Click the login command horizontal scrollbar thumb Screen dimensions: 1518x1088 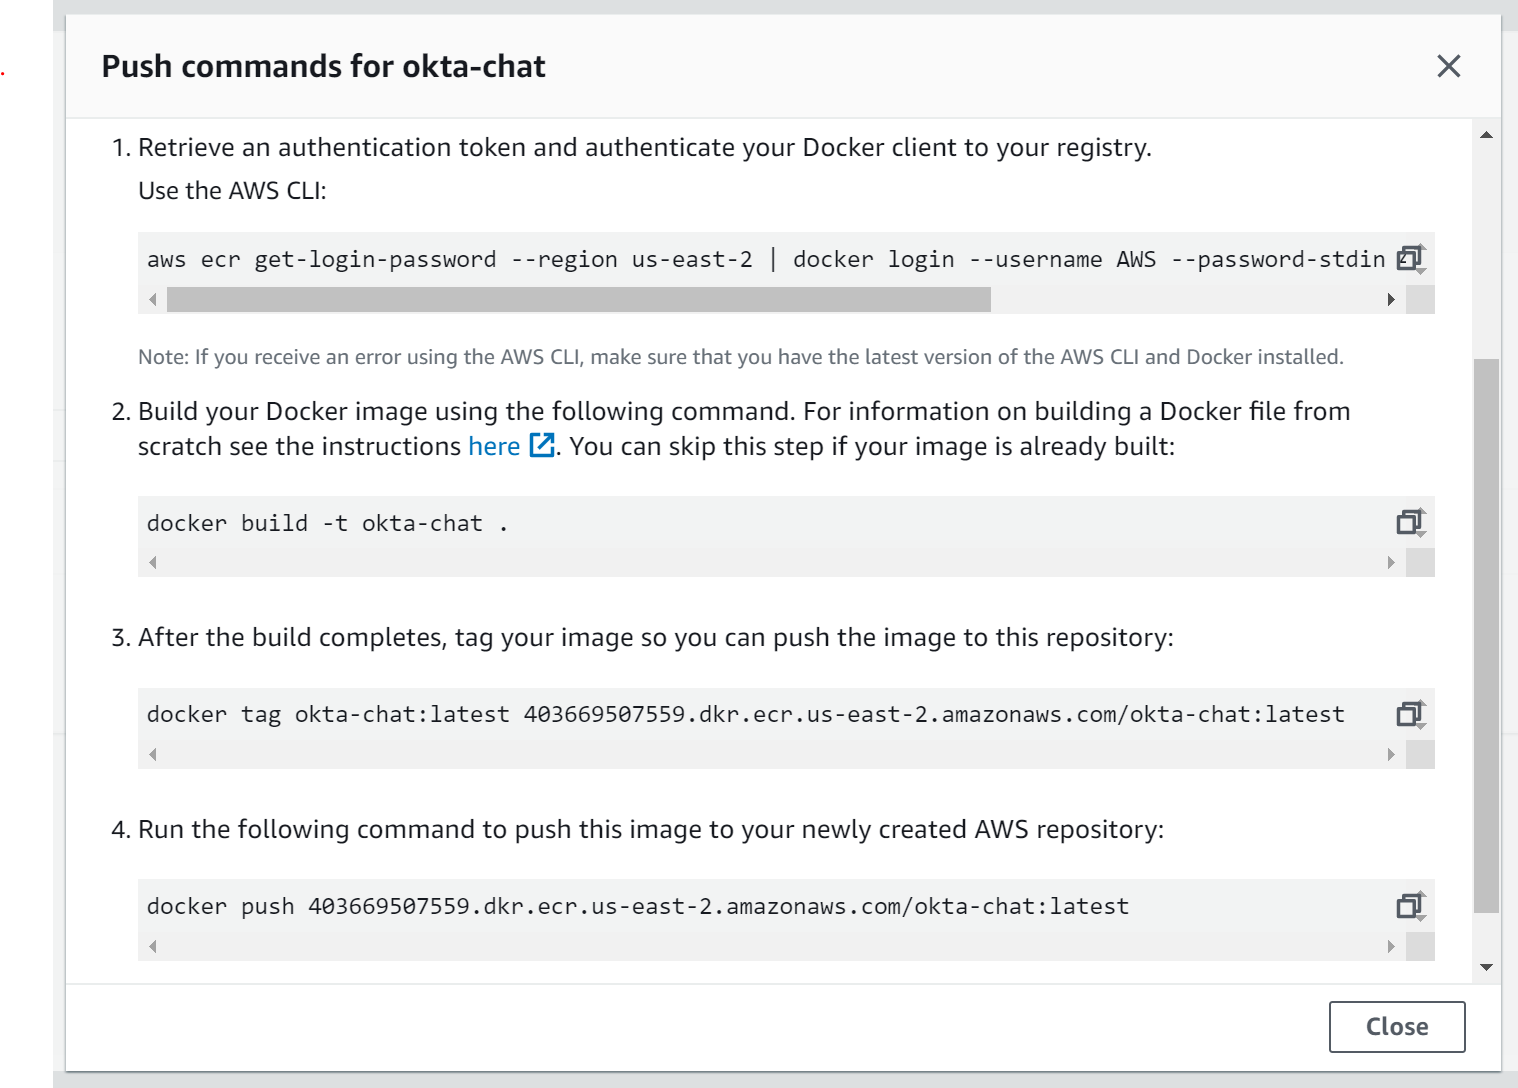click(578, 299)
